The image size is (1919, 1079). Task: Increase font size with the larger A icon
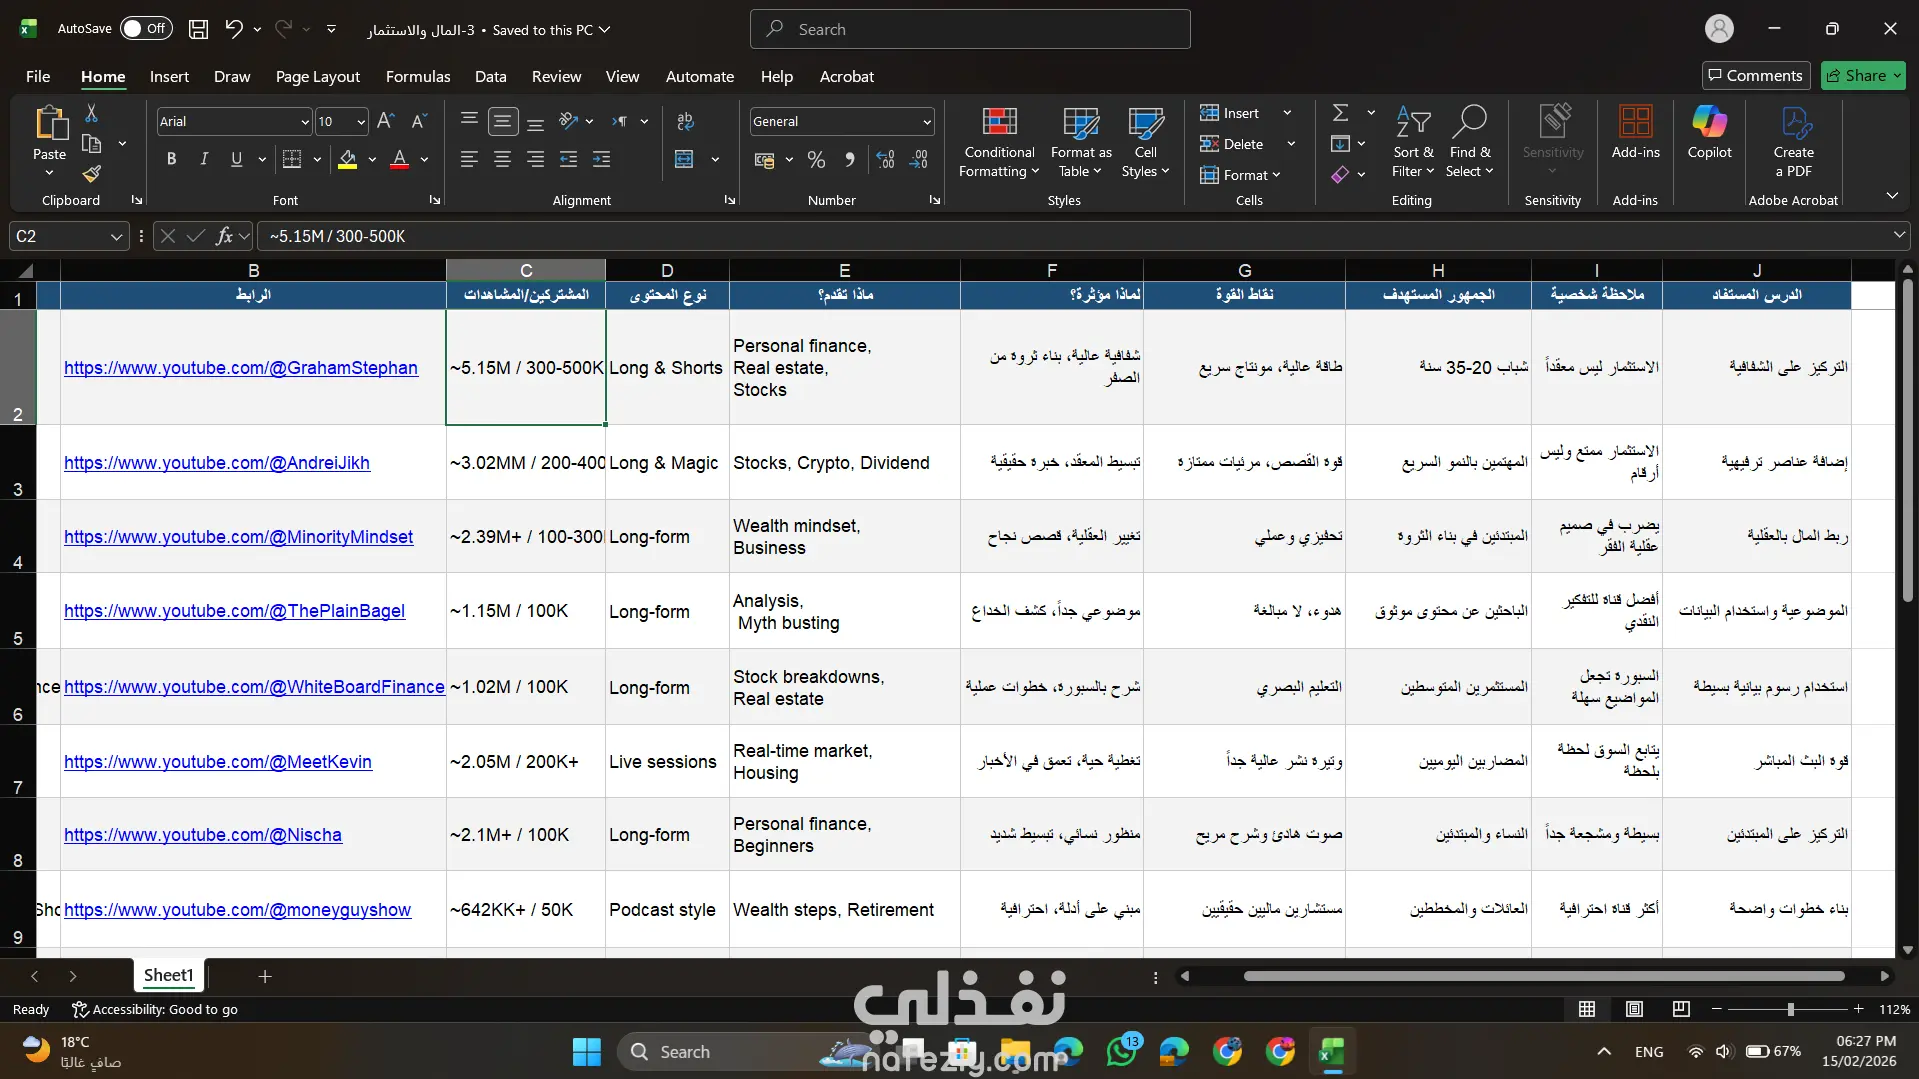[x=386, y=121]
